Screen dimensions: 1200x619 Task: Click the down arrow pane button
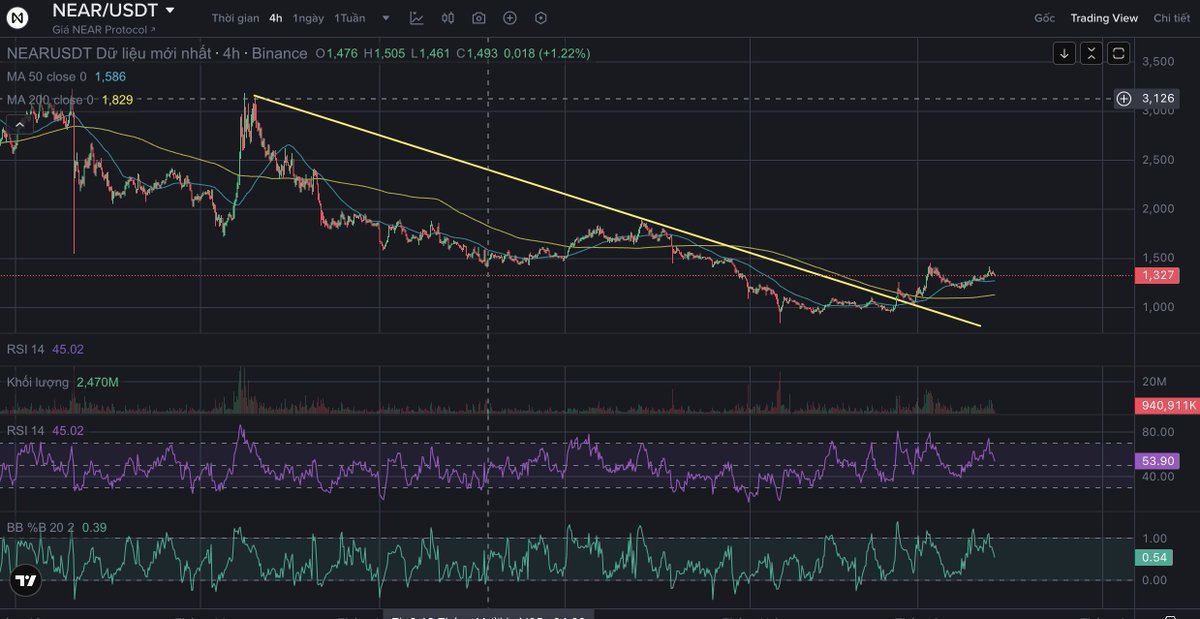pyautogui.click(x=1064, y=53)
